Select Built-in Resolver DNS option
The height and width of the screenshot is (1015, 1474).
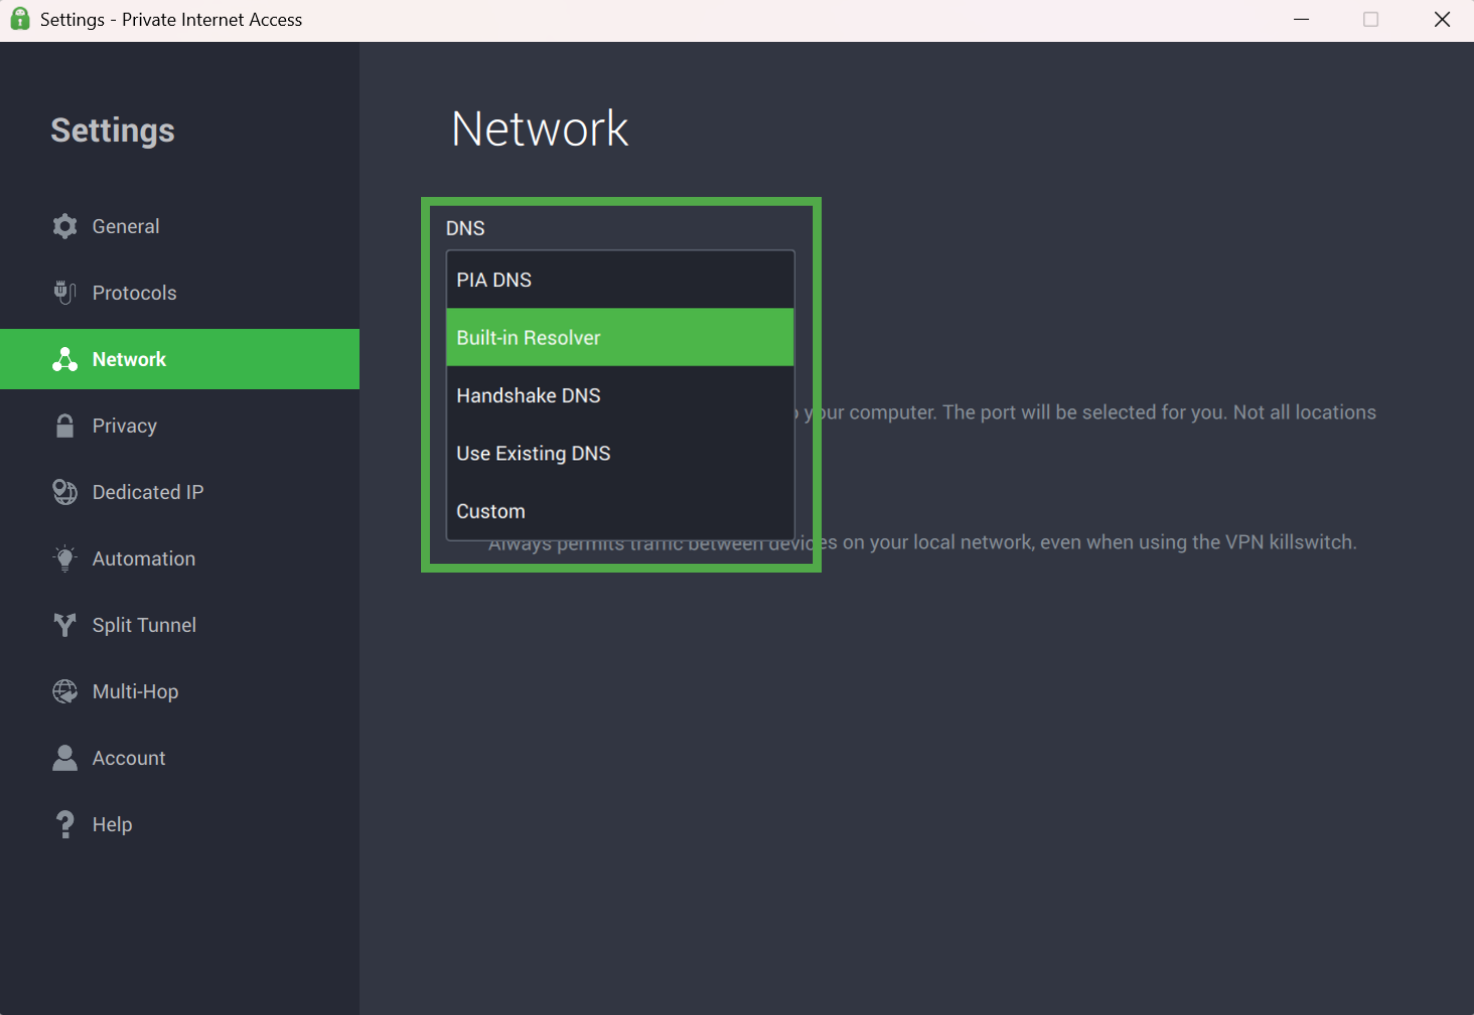[620, 337]
